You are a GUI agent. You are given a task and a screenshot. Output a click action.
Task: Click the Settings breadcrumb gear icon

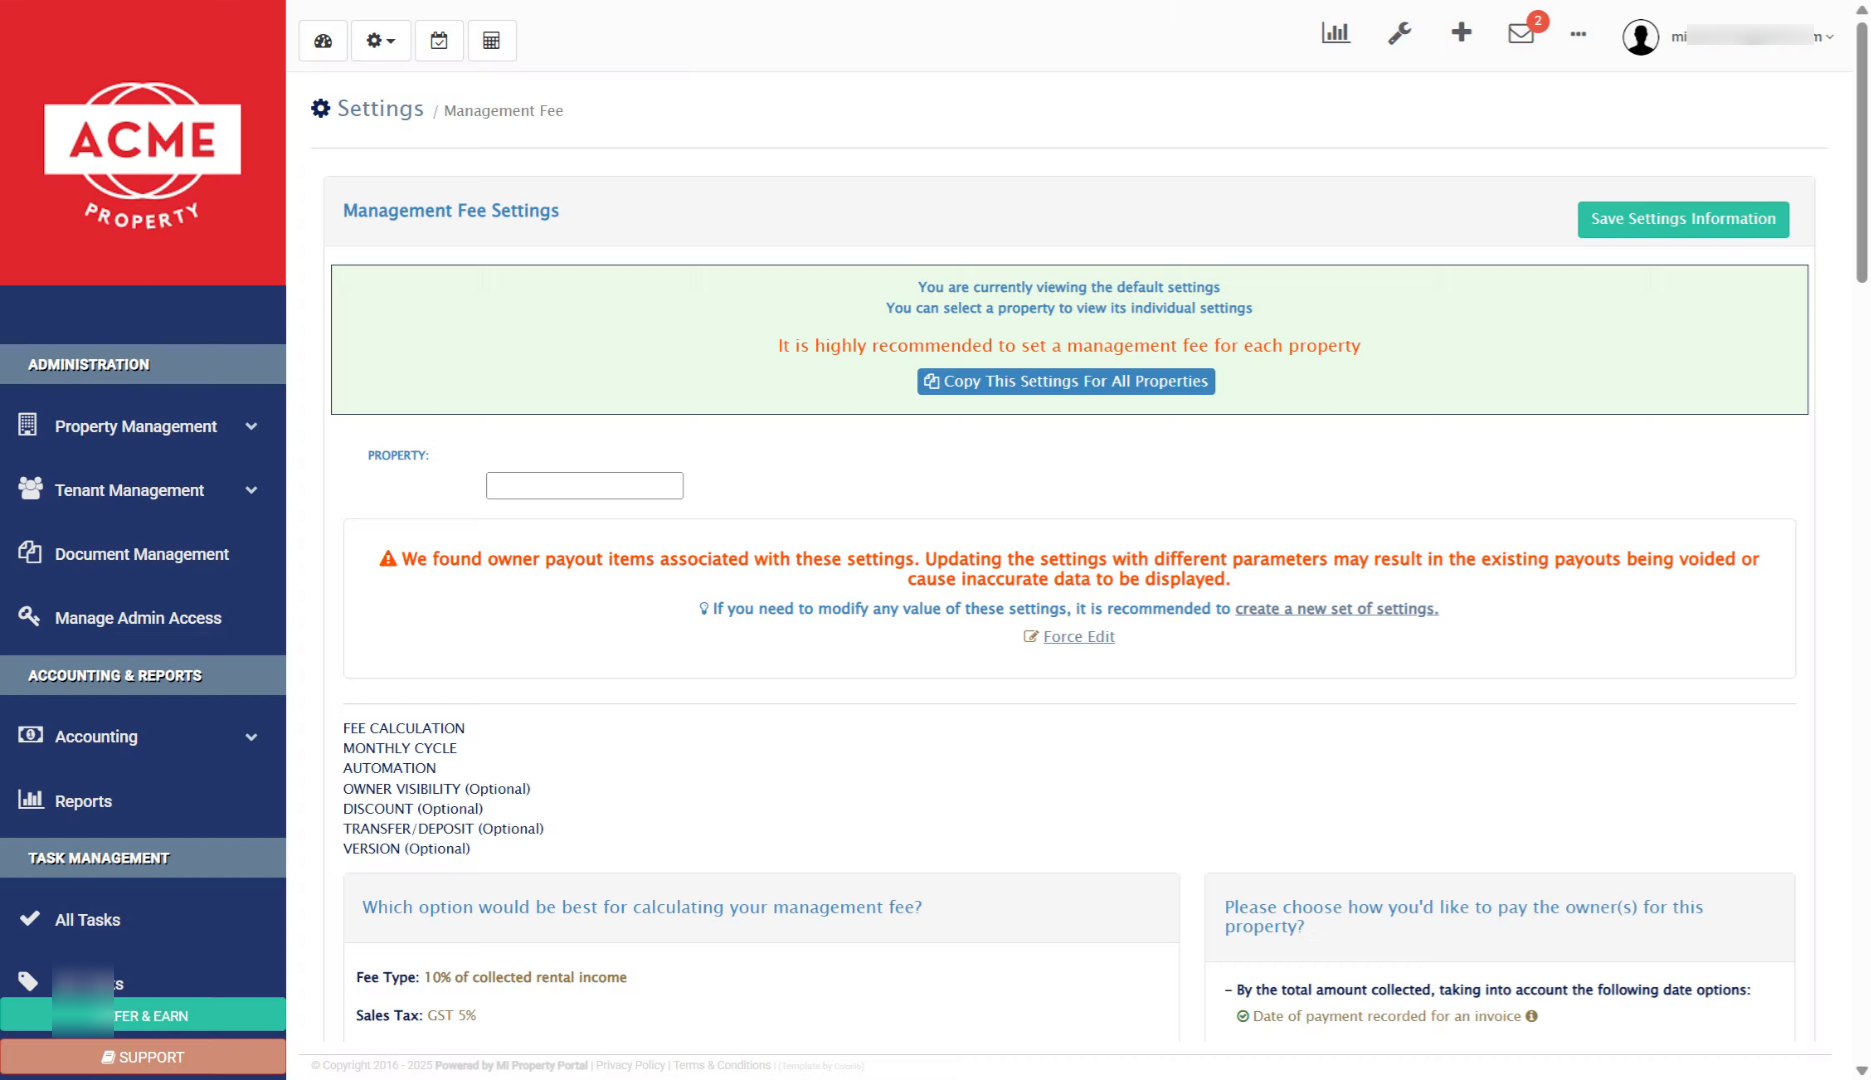[x=320, y=108]
